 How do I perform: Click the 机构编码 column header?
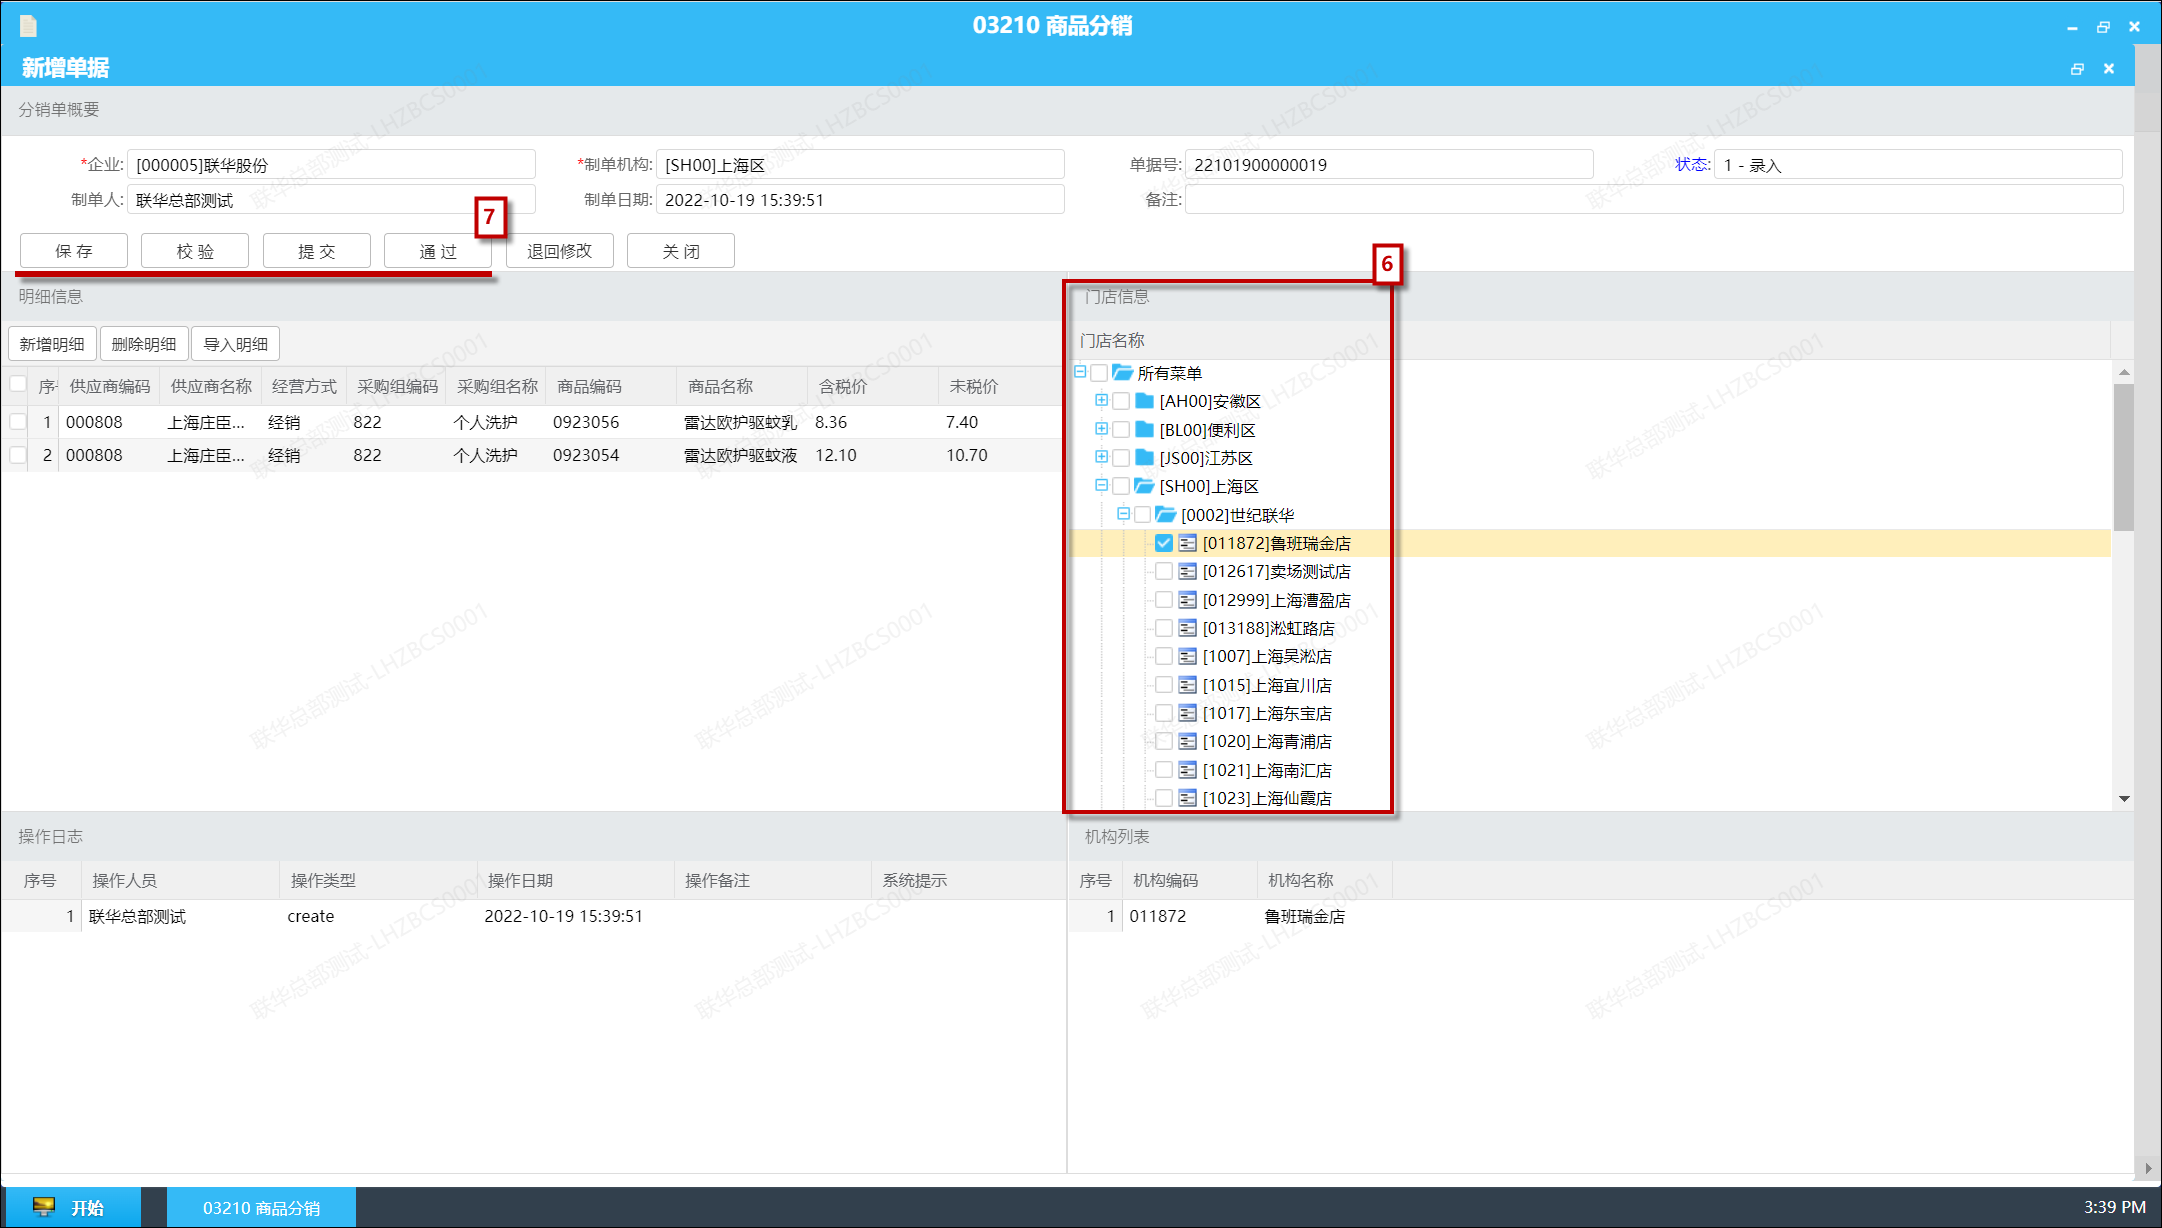coord(1190,880)
